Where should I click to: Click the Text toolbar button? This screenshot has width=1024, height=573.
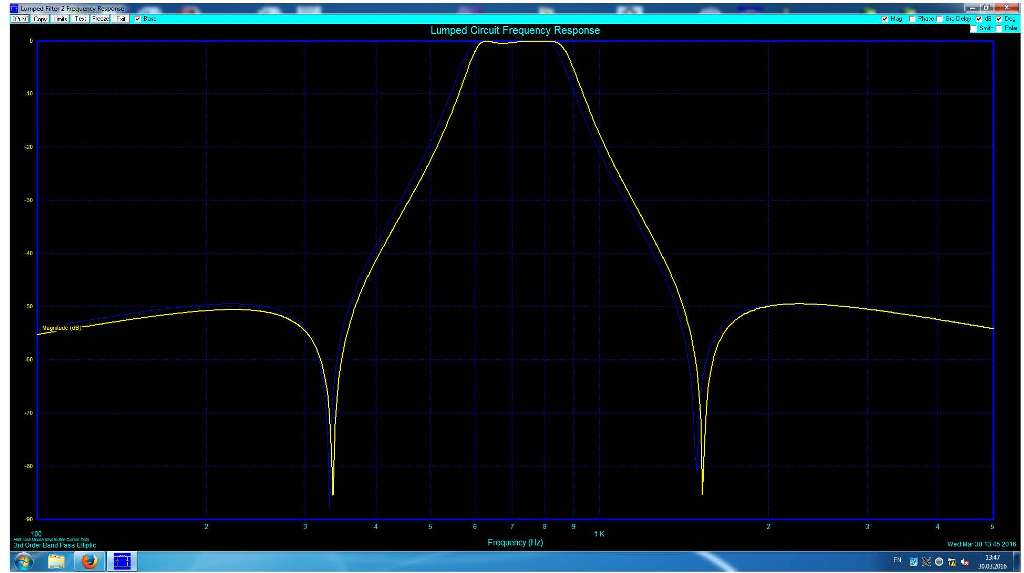[x=81, y=19]
